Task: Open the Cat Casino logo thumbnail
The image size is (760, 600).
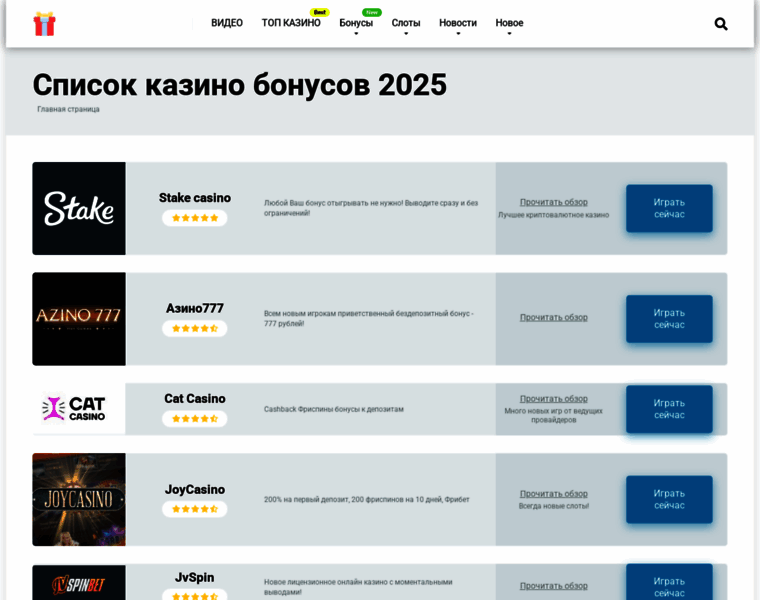Action: point(79,409)
